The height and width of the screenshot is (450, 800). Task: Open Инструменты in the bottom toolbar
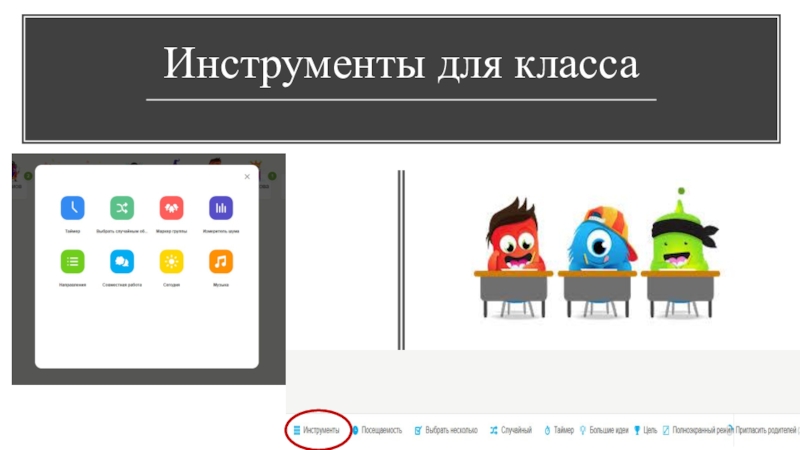pyautogui.click(x=316, y=430)
